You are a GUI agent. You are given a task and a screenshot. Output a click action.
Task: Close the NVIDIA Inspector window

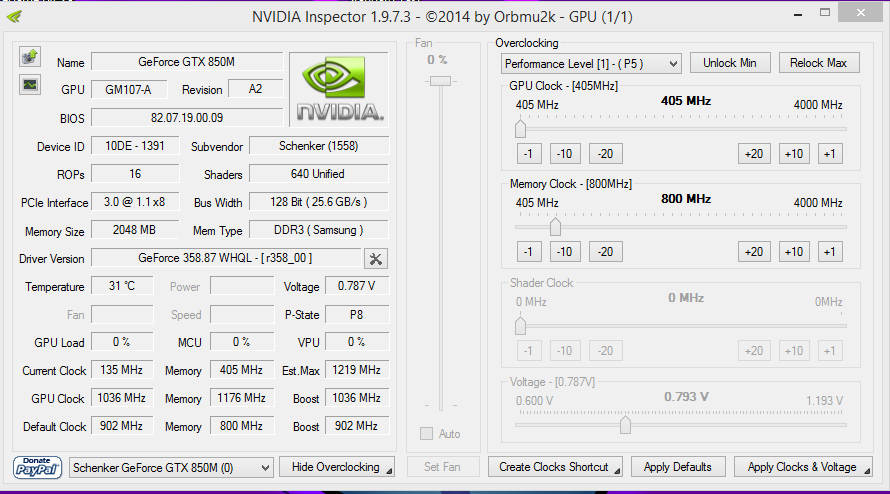(860, 12)
